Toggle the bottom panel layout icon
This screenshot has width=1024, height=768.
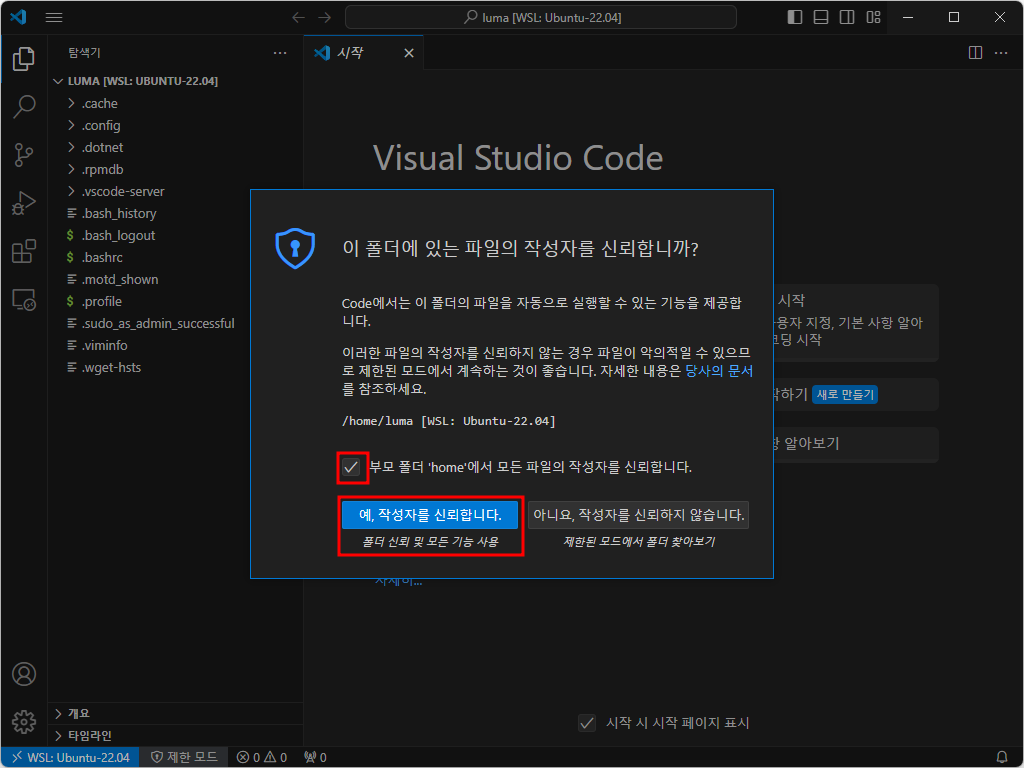click(x=821, y=18)
